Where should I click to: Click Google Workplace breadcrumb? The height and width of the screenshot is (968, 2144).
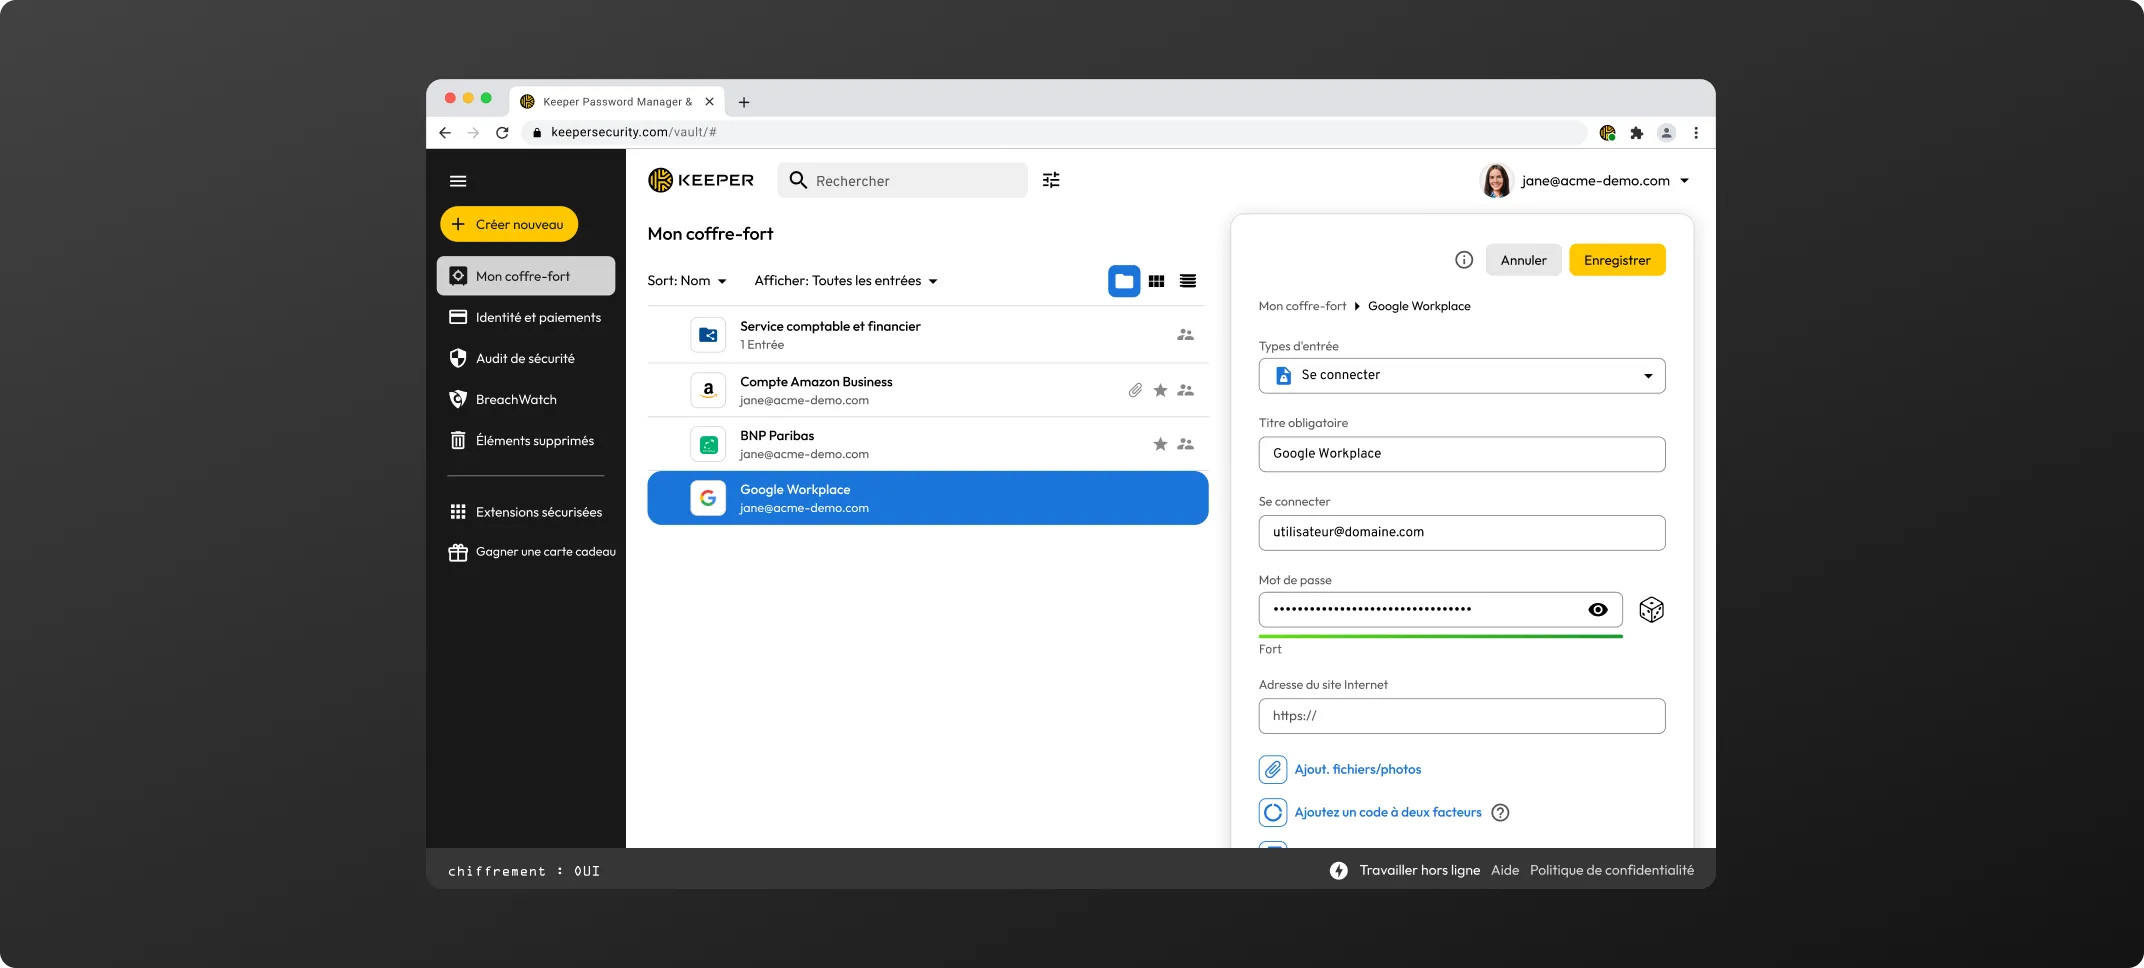click(1419, 306)
